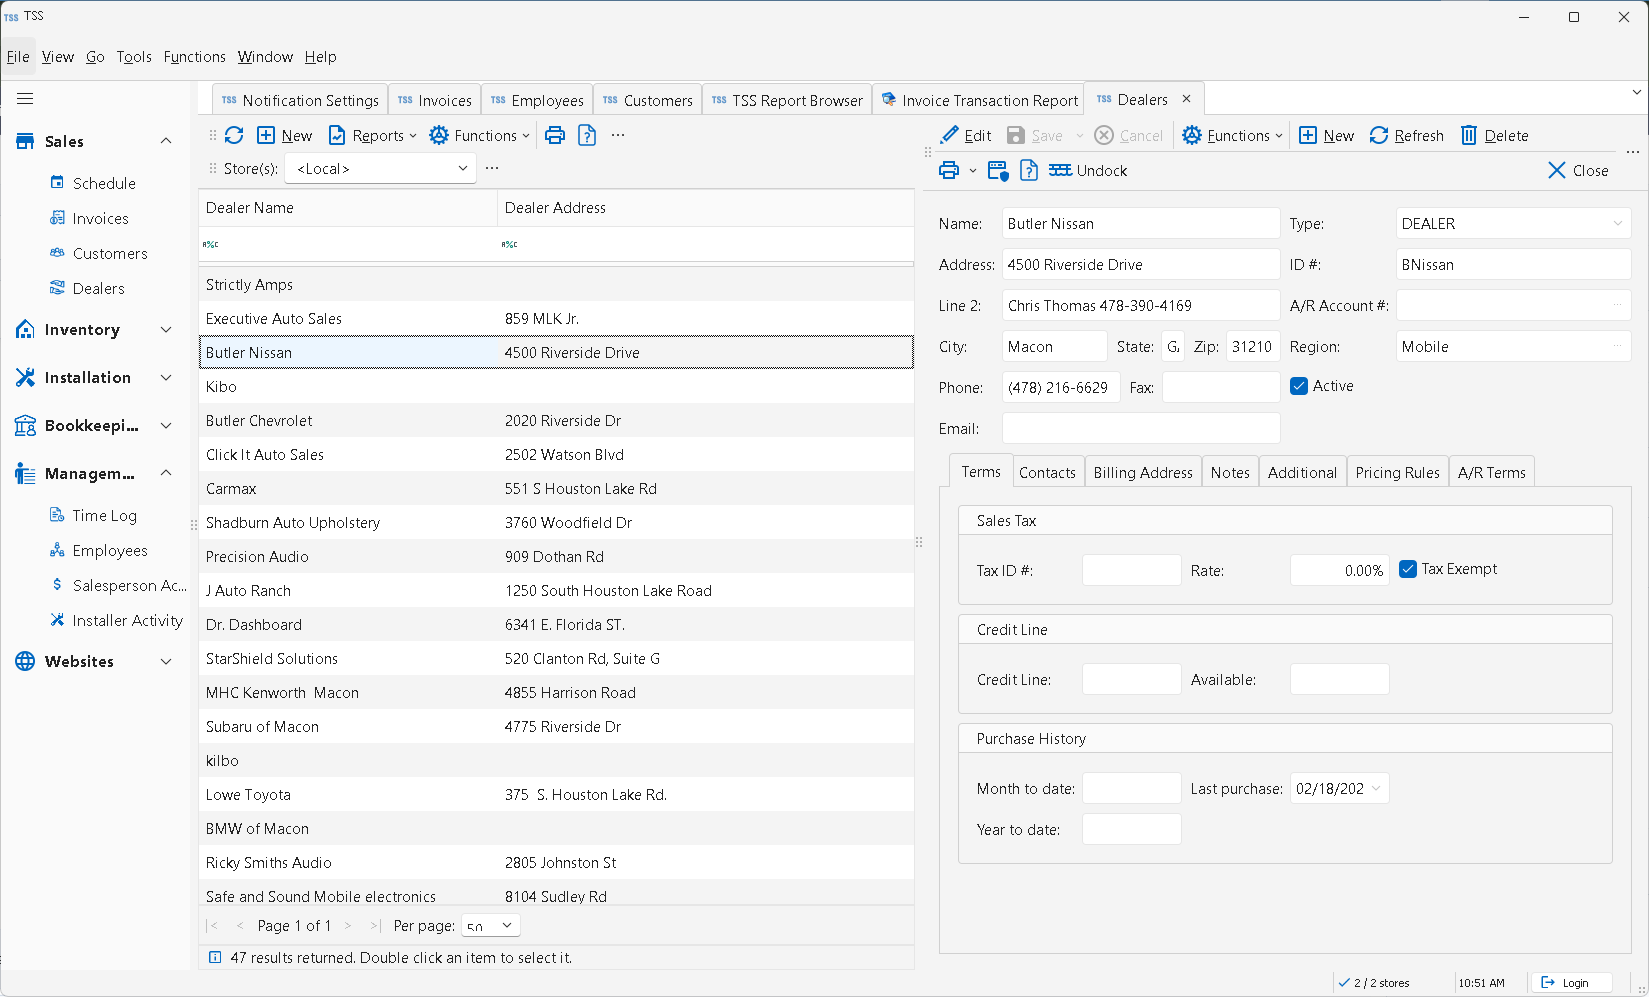Expand the Bookkeeping sidebar section
The image size is (1649, 997).
166,425
